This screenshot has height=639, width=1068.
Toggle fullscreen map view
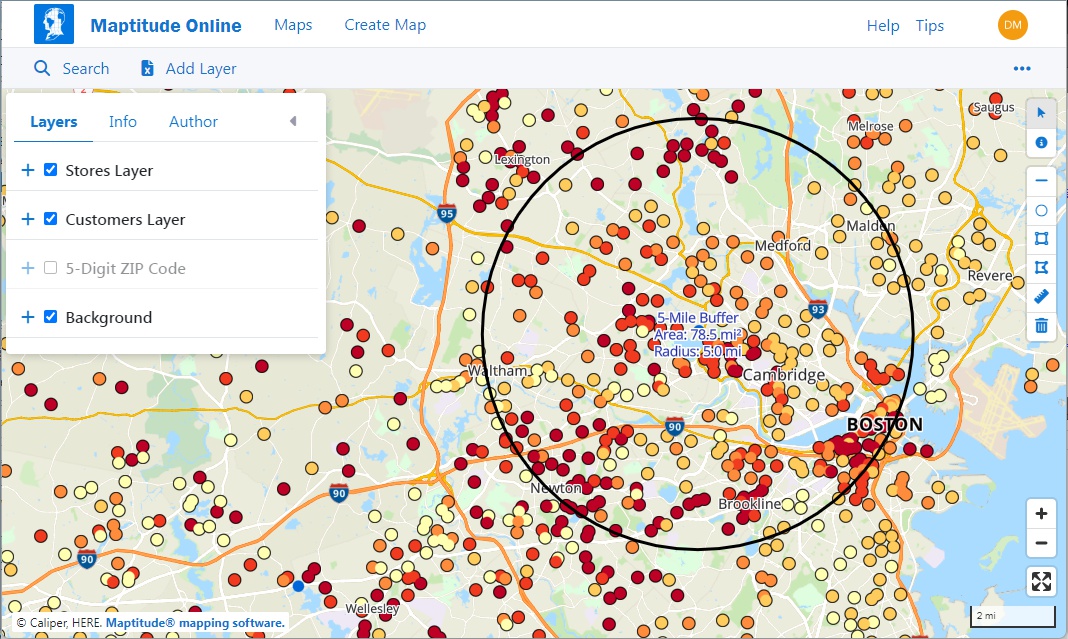coord(1041,582)
